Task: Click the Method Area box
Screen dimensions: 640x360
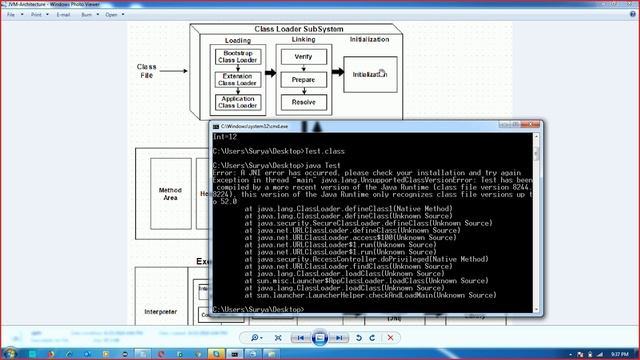Action: pyautogui.click(x=171, y=193)
